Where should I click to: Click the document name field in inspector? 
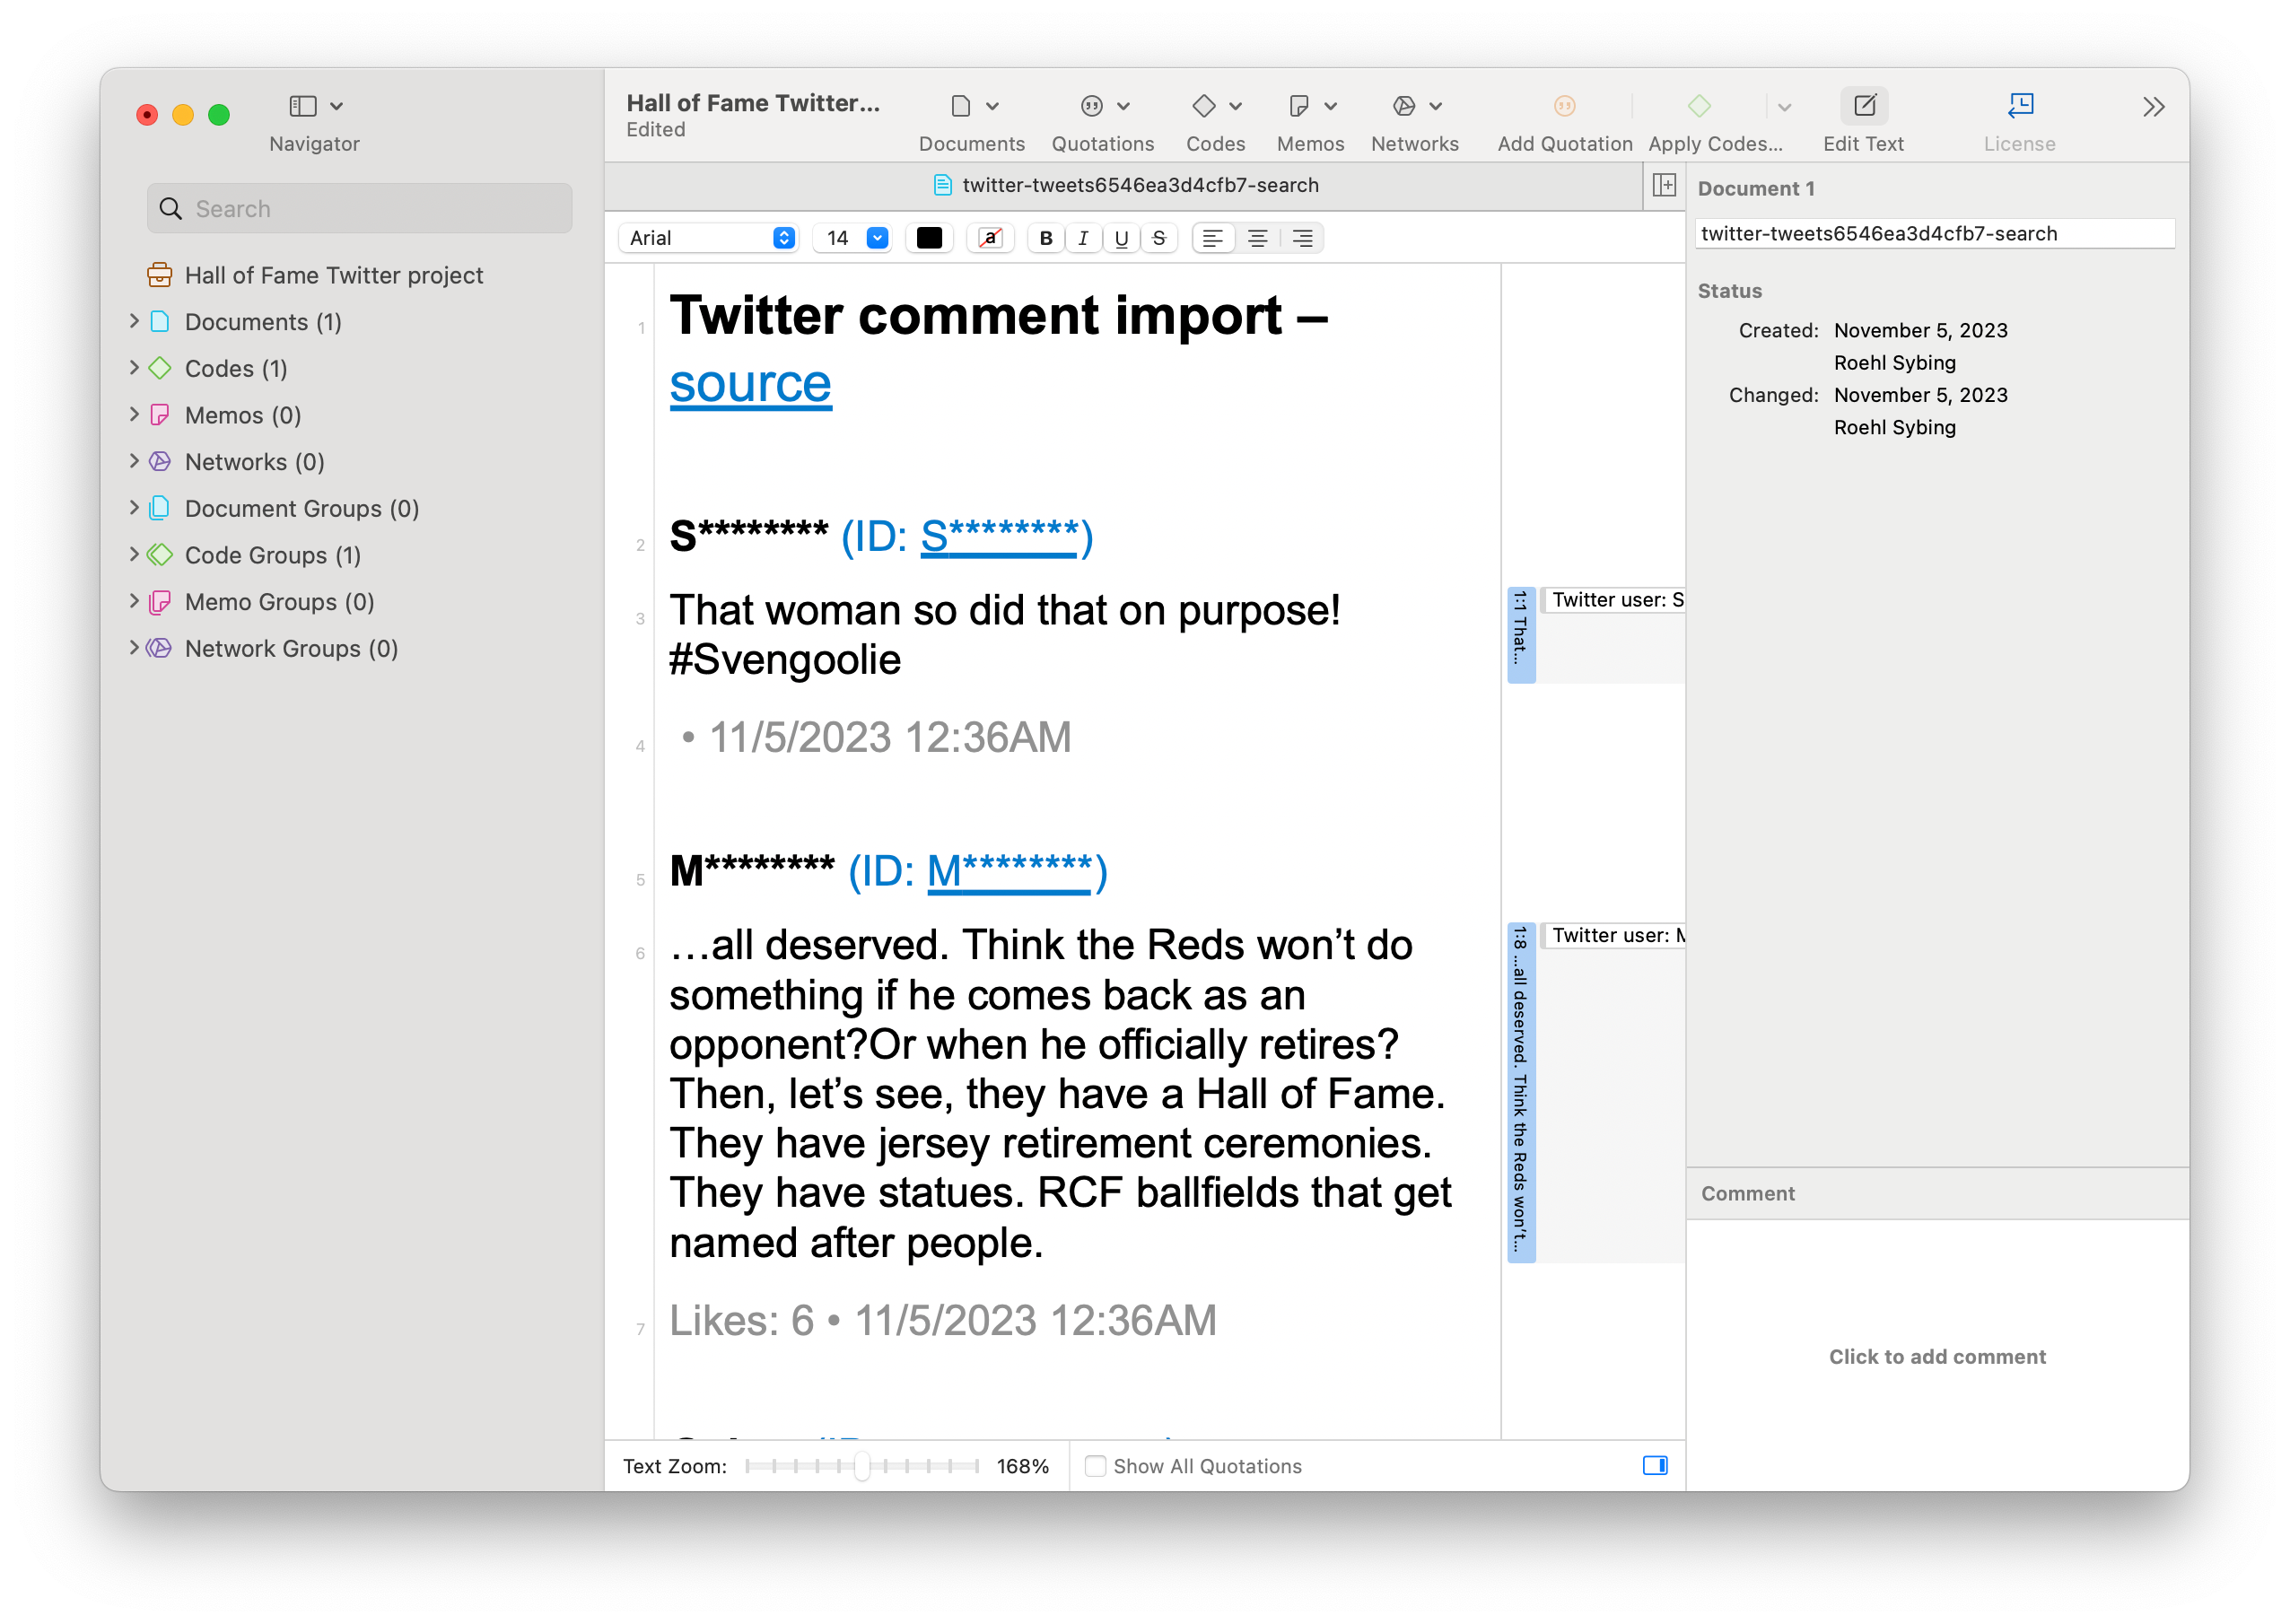click(1935, 233)
